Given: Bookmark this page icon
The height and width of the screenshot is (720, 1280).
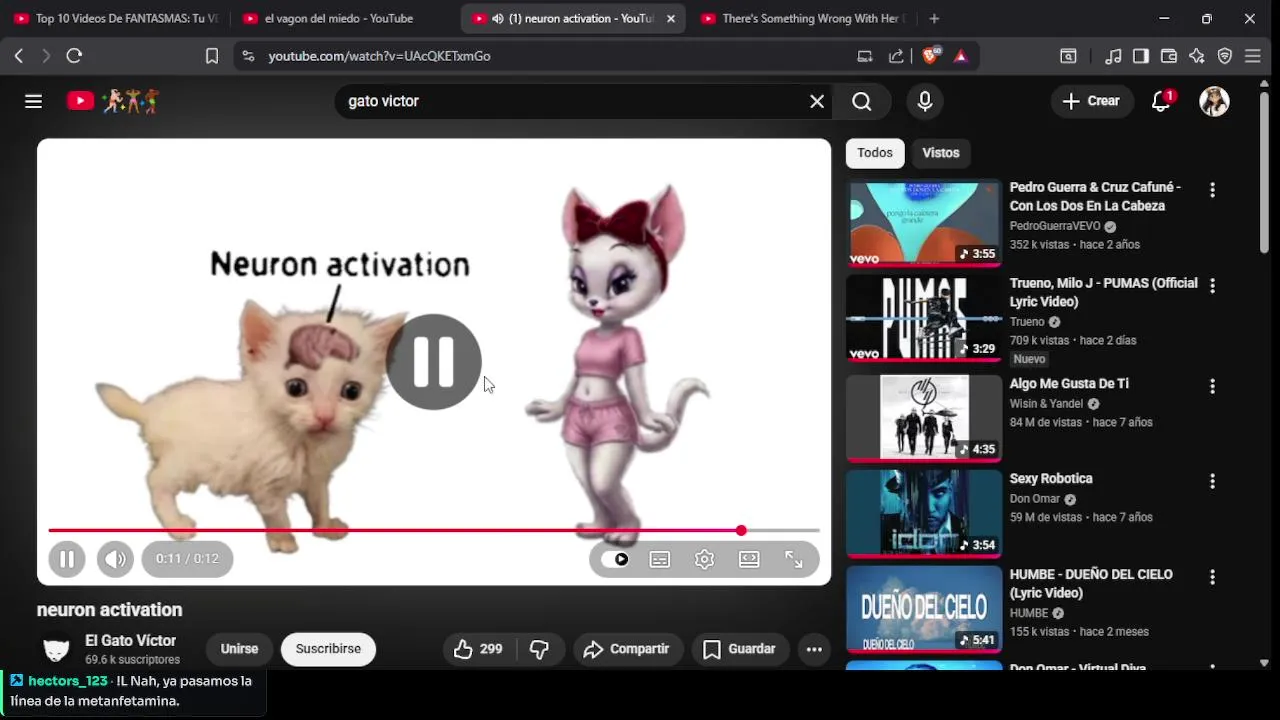Looking at the screenshot, I should 212,56.
